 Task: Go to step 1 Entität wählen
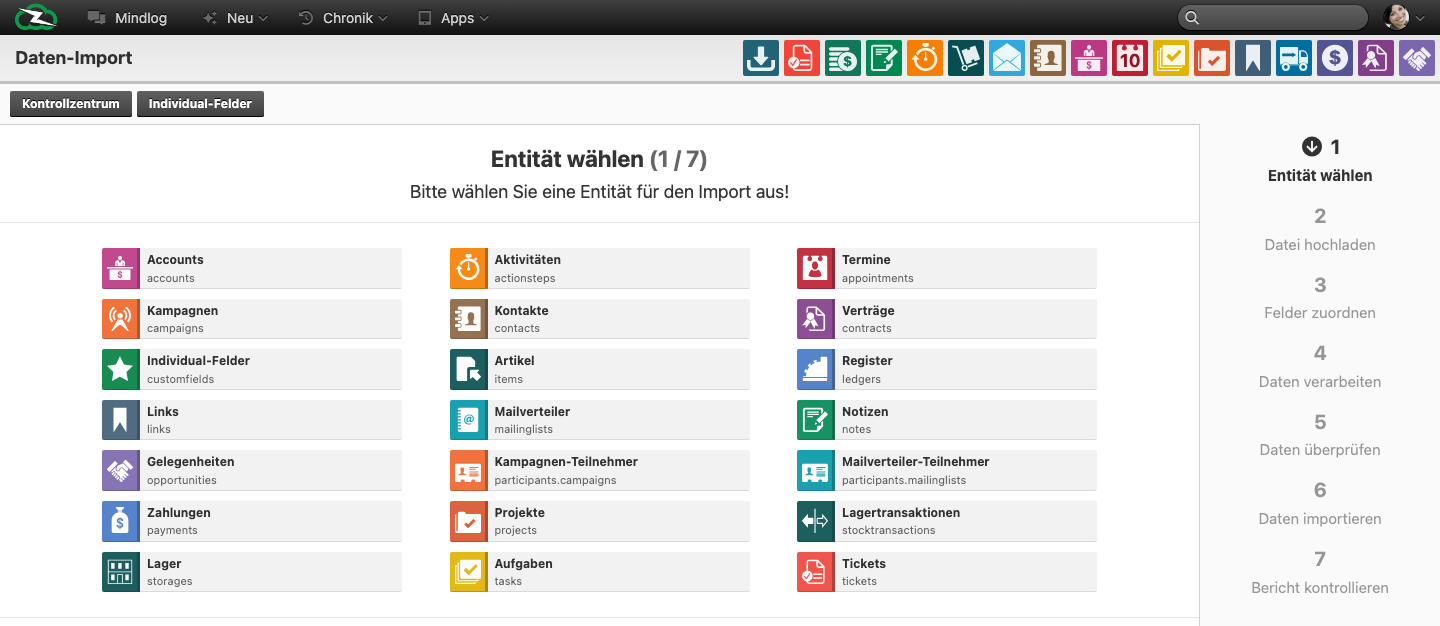[1320, 160]
